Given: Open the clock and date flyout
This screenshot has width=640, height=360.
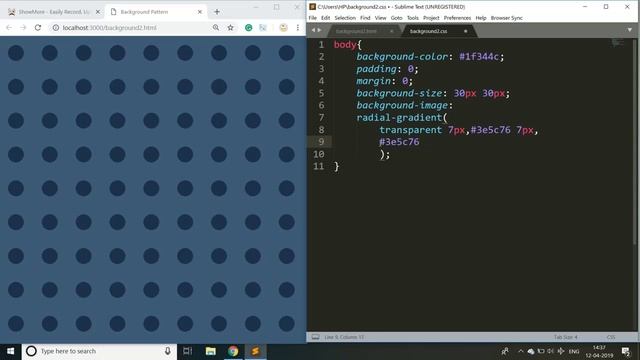Looking at the screenshot, I should click(x=599, y=351).
